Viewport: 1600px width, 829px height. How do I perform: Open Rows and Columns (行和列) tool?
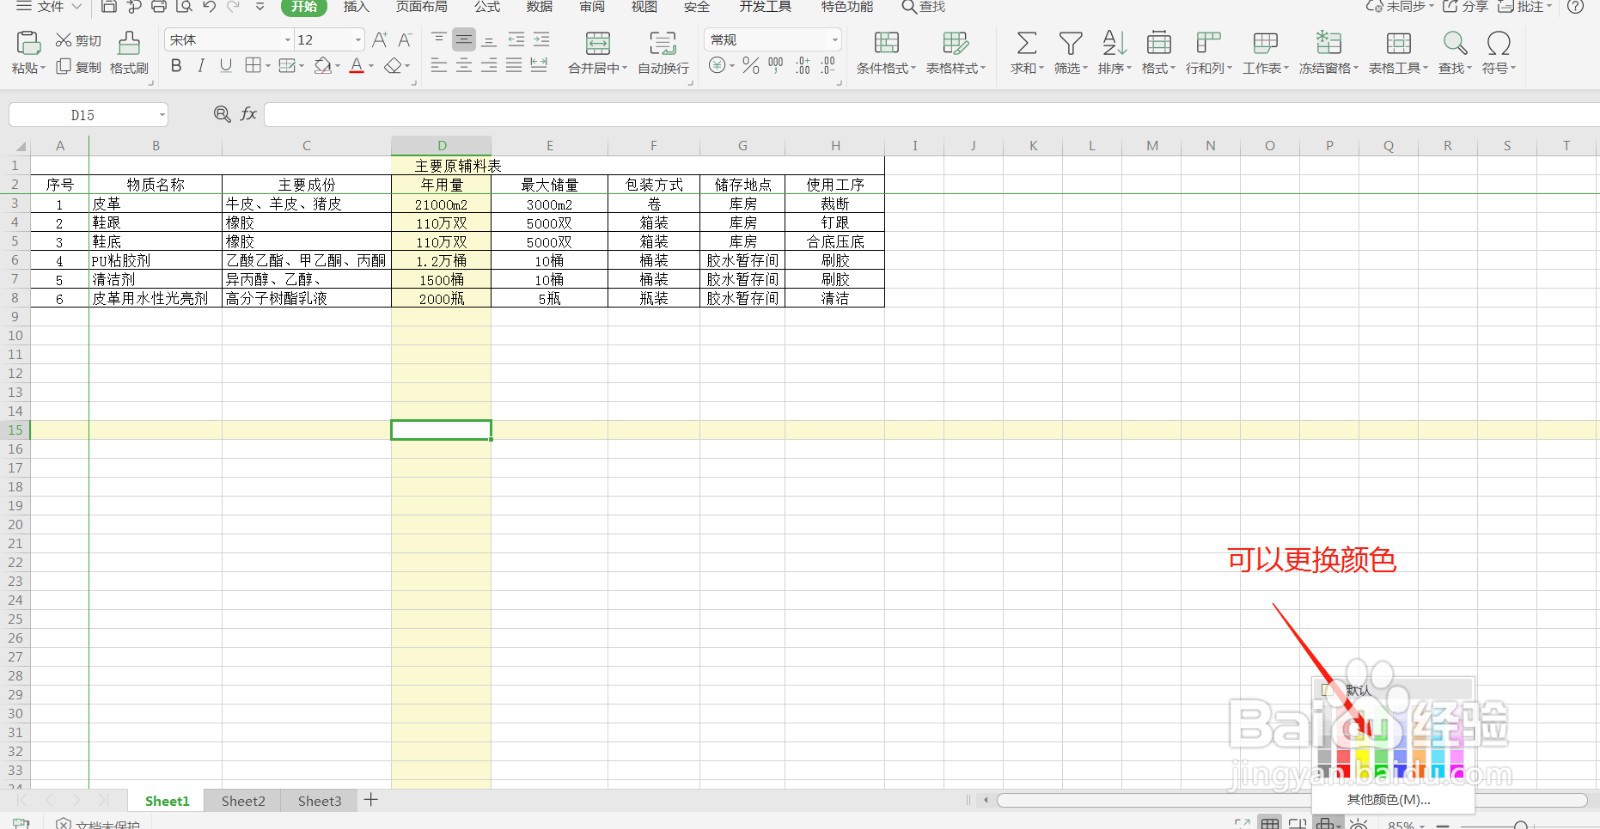click(x=1209, y=52)
